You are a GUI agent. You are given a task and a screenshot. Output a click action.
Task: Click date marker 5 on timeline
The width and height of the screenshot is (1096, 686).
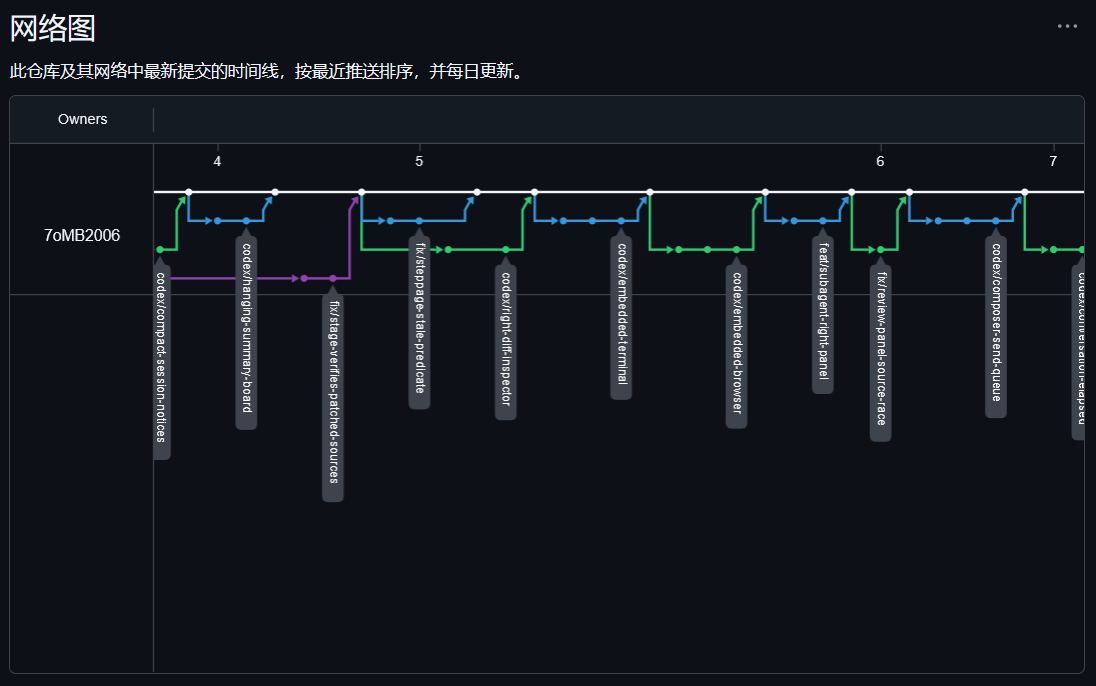(419, 162)
